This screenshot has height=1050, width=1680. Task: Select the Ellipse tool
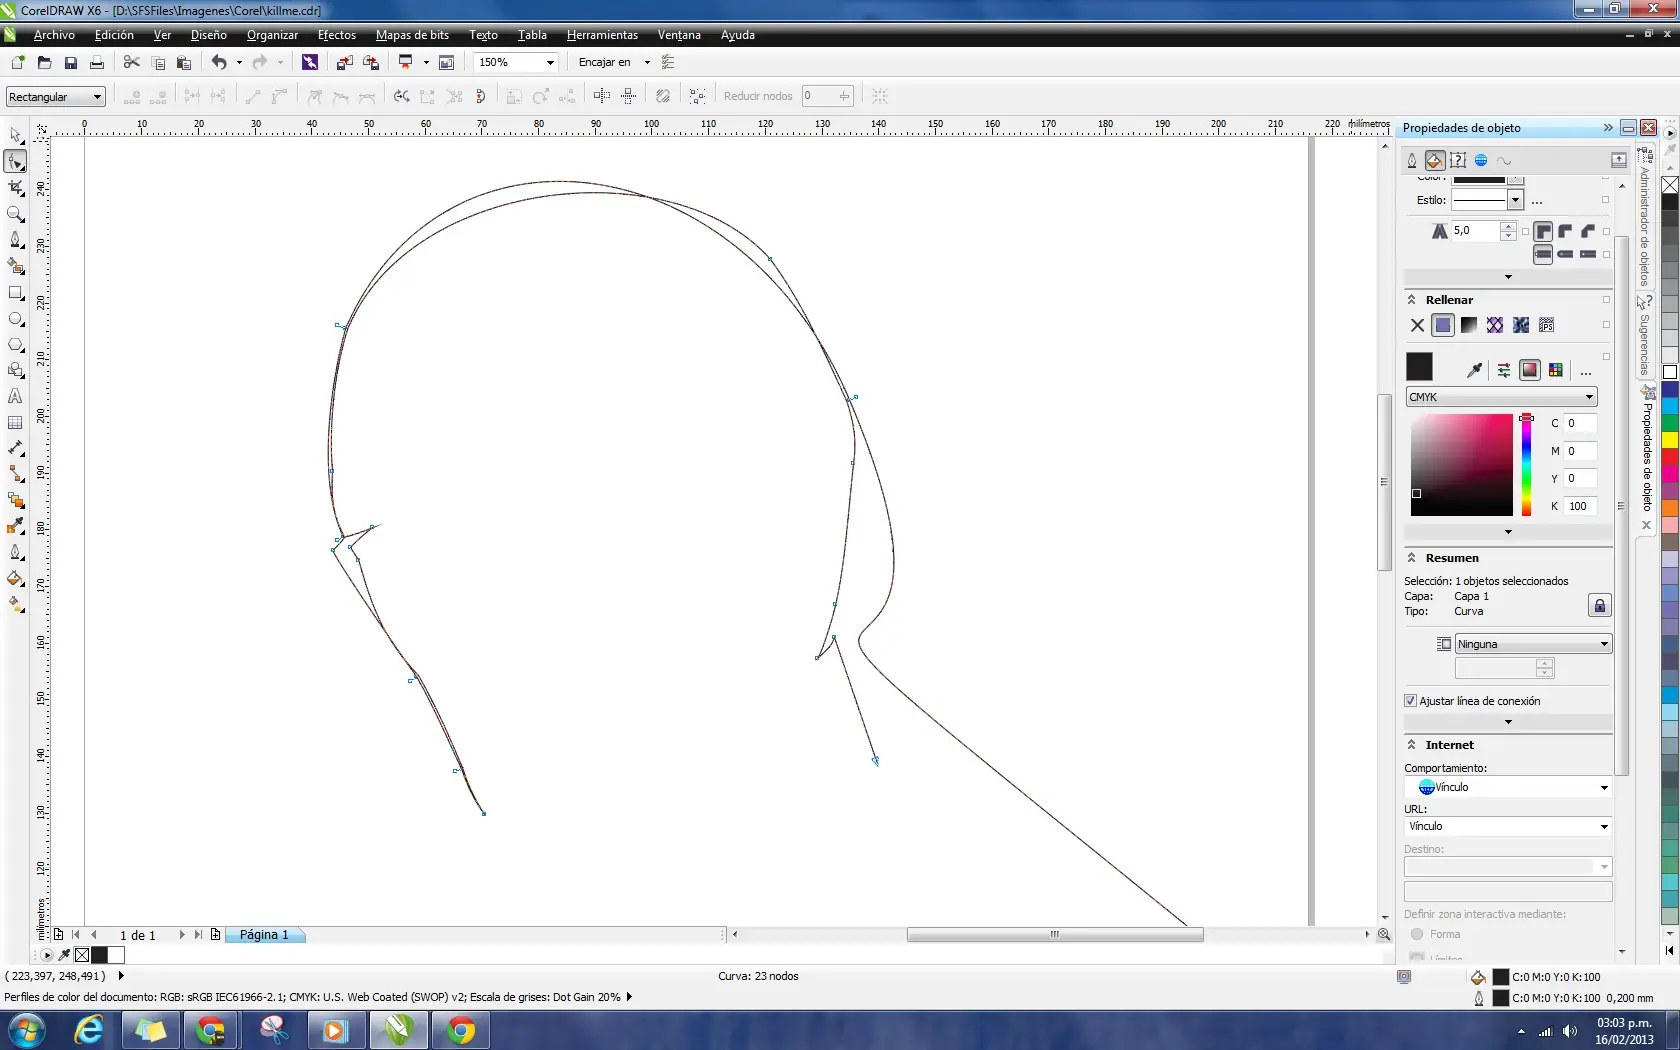[x=15, y=319]
